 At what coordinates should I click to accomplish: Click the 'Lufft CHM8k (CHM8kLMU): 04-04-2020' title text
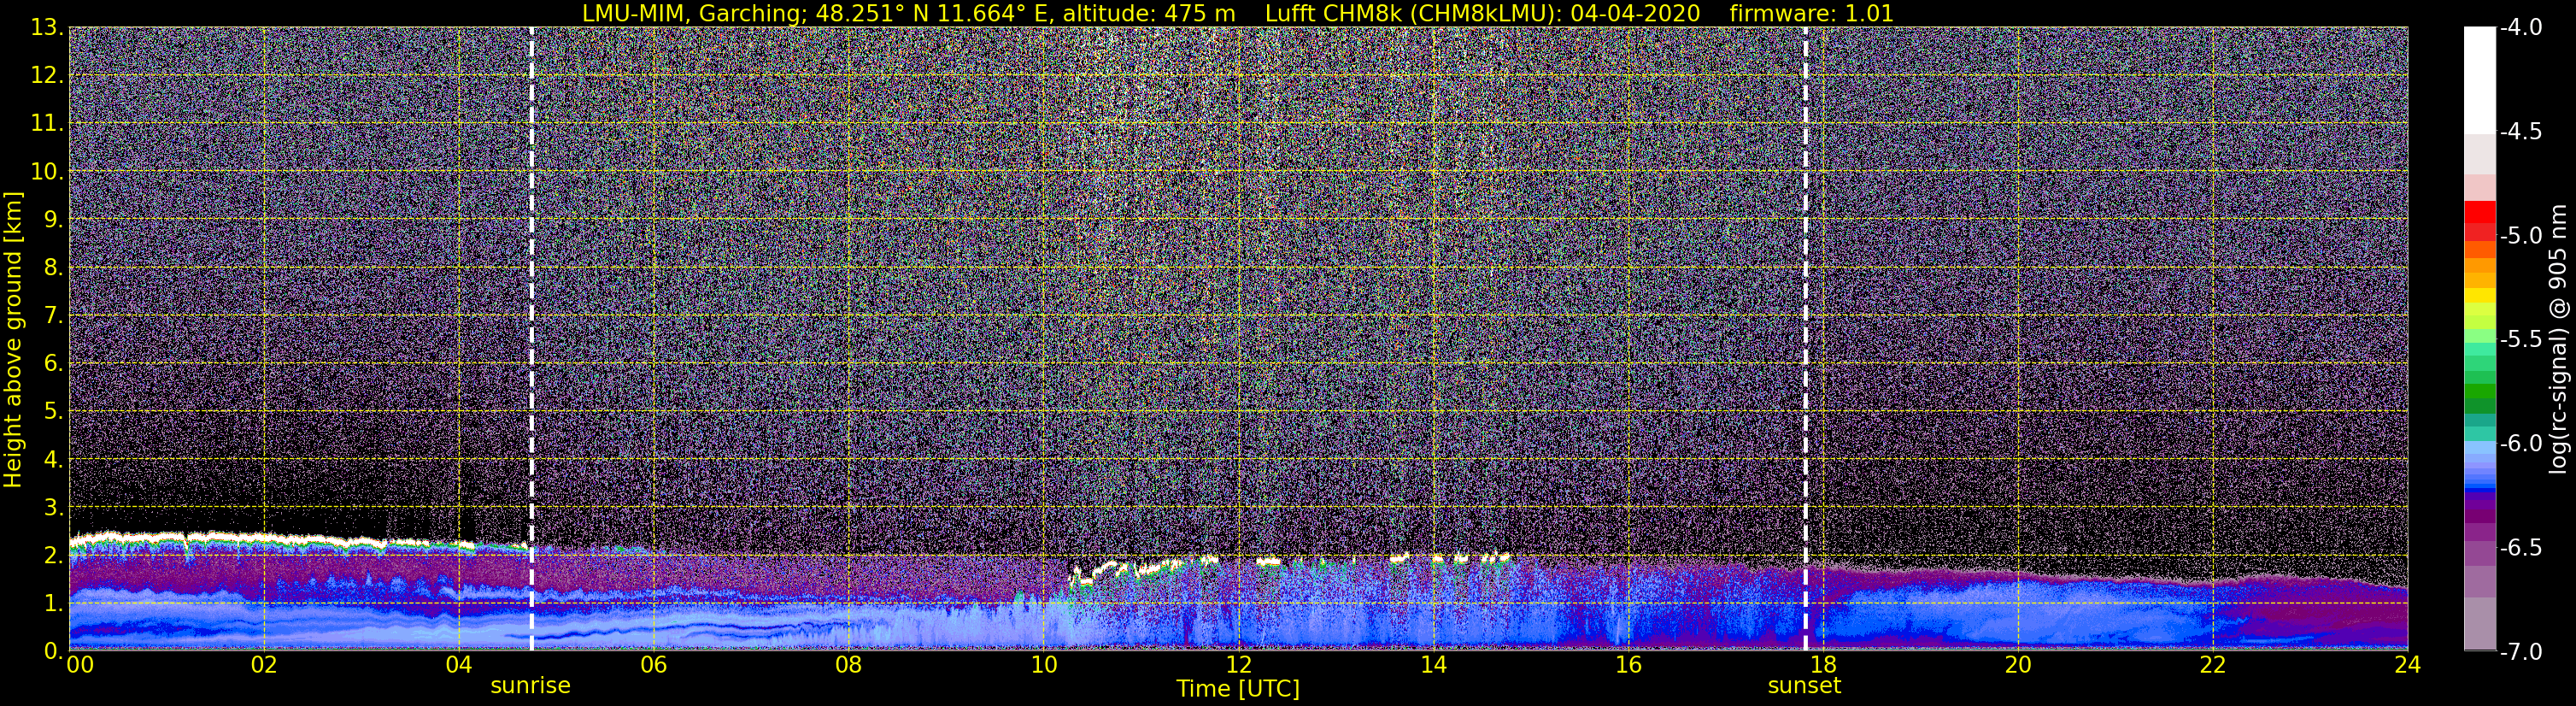point(1483,13)
